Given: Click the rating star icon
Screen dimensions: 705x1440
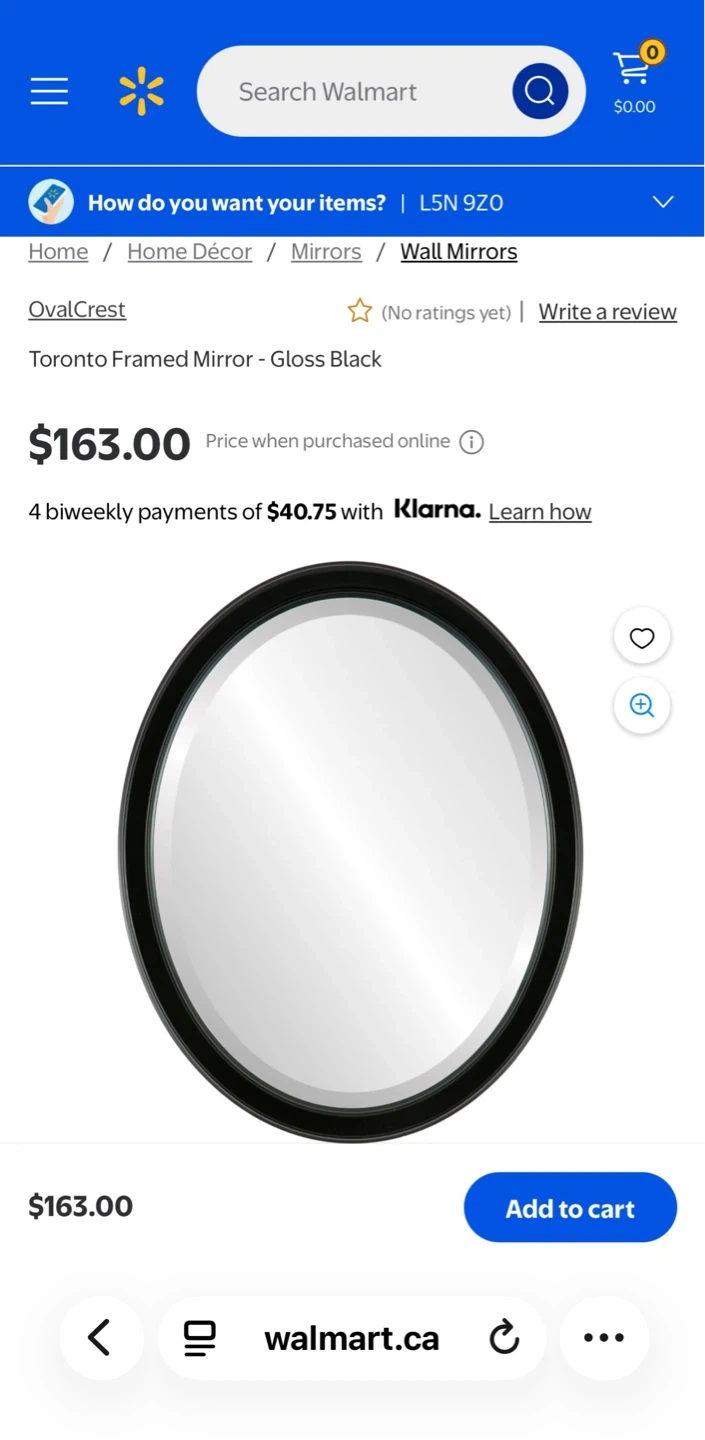Looking at the screenshot, I should coord(360,311).
